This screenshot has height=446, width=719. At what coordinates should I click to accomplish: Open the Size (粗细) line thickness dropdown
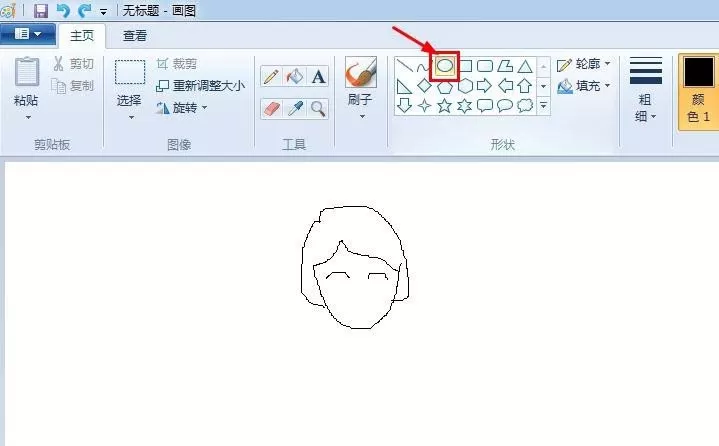(646, 89)
